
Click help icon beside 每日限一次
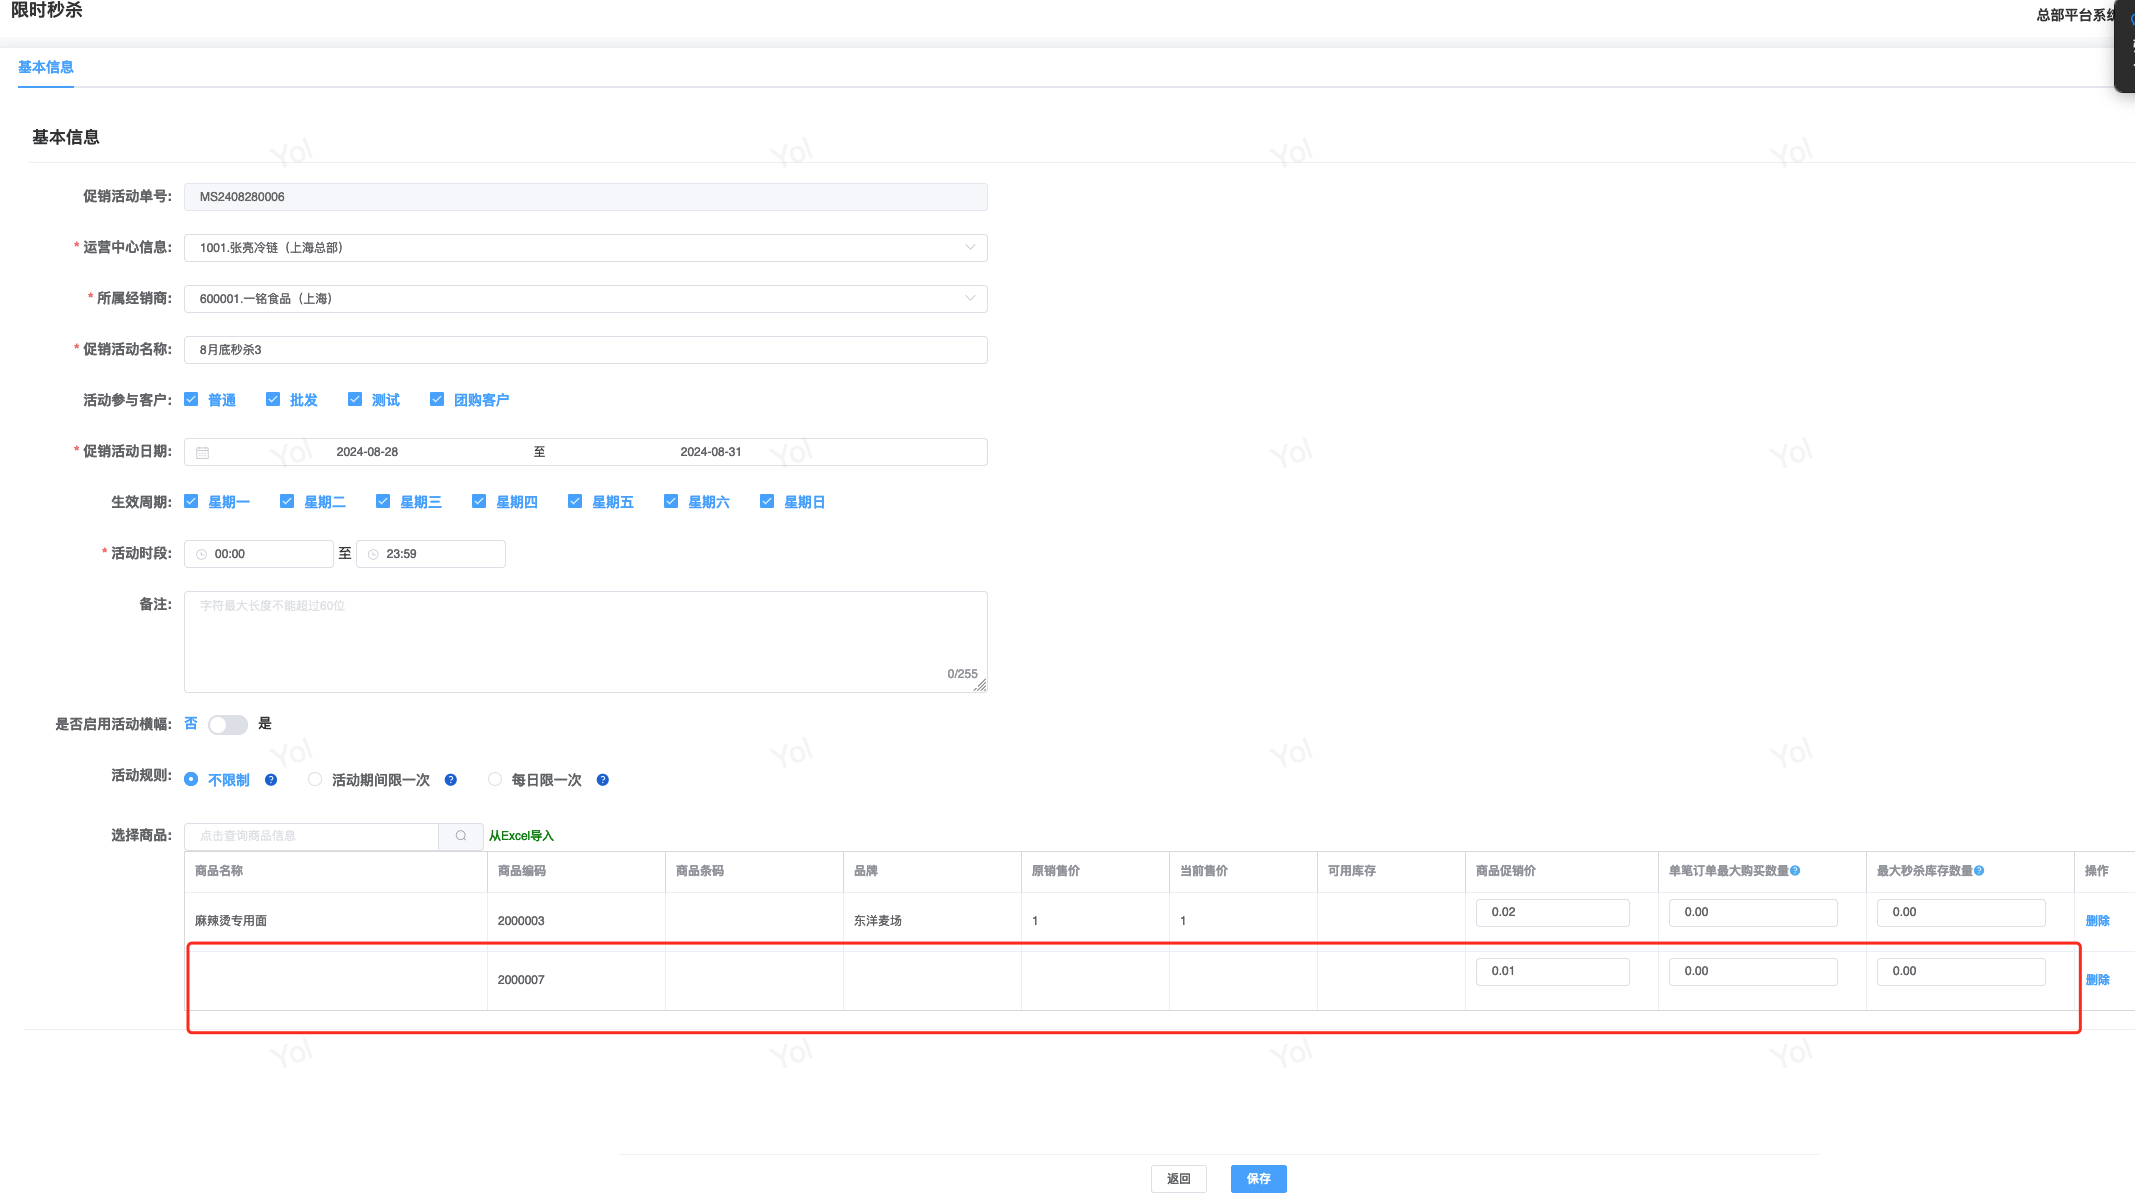tap(603, 780)
